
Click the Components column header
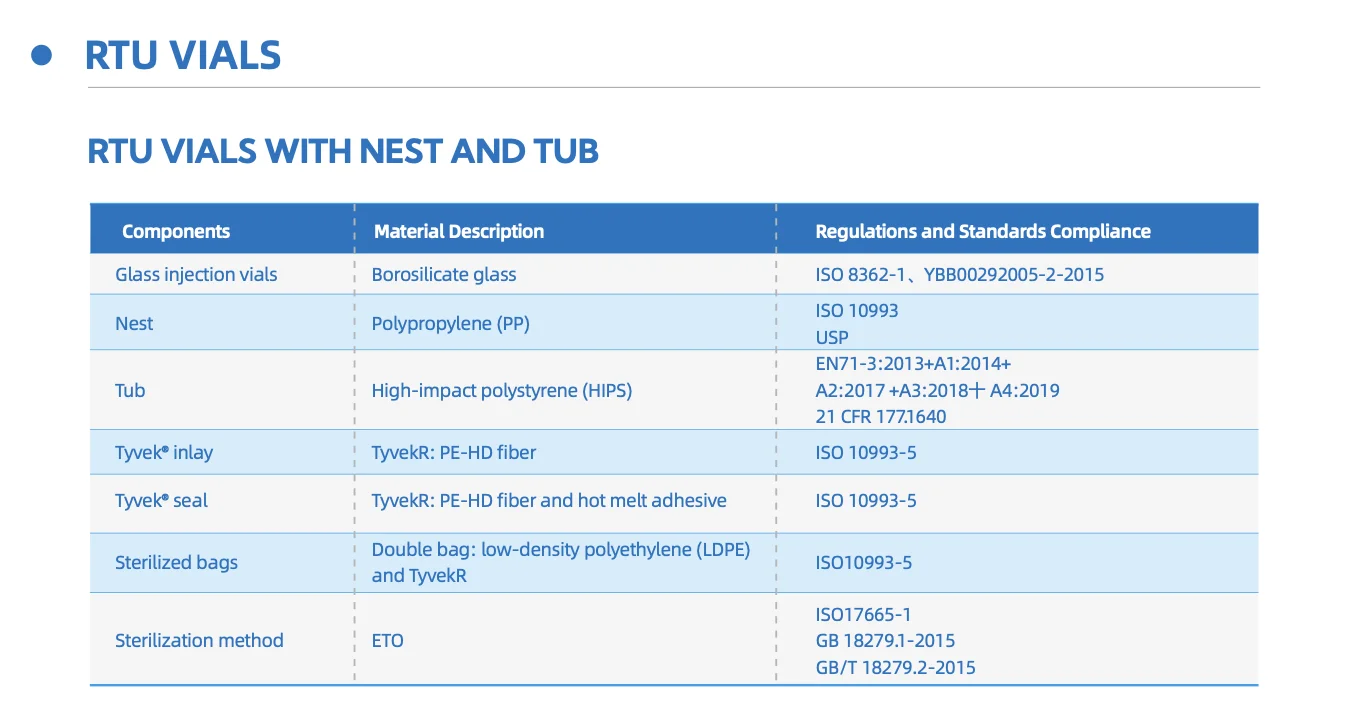click(x=176, y=231)
